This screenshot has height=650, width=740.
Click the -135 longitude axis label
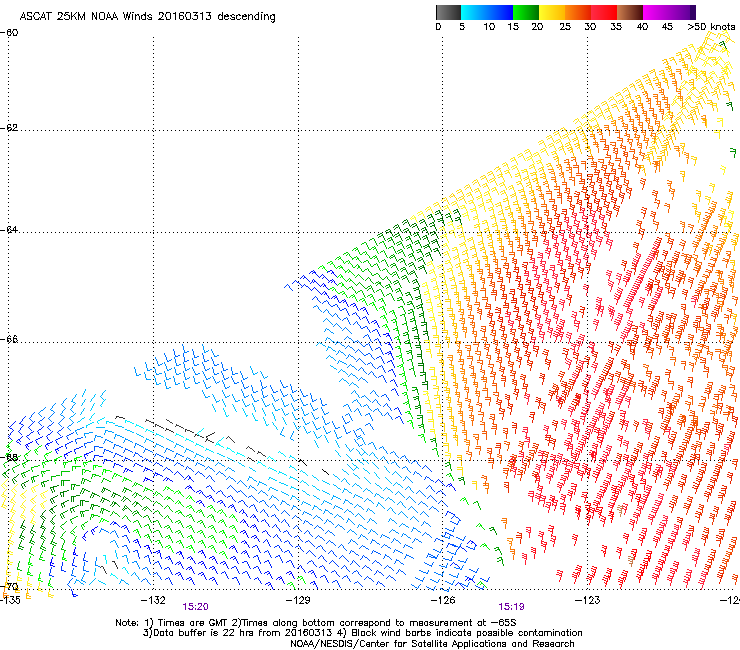pyautogui.click(x=10, y=600)
